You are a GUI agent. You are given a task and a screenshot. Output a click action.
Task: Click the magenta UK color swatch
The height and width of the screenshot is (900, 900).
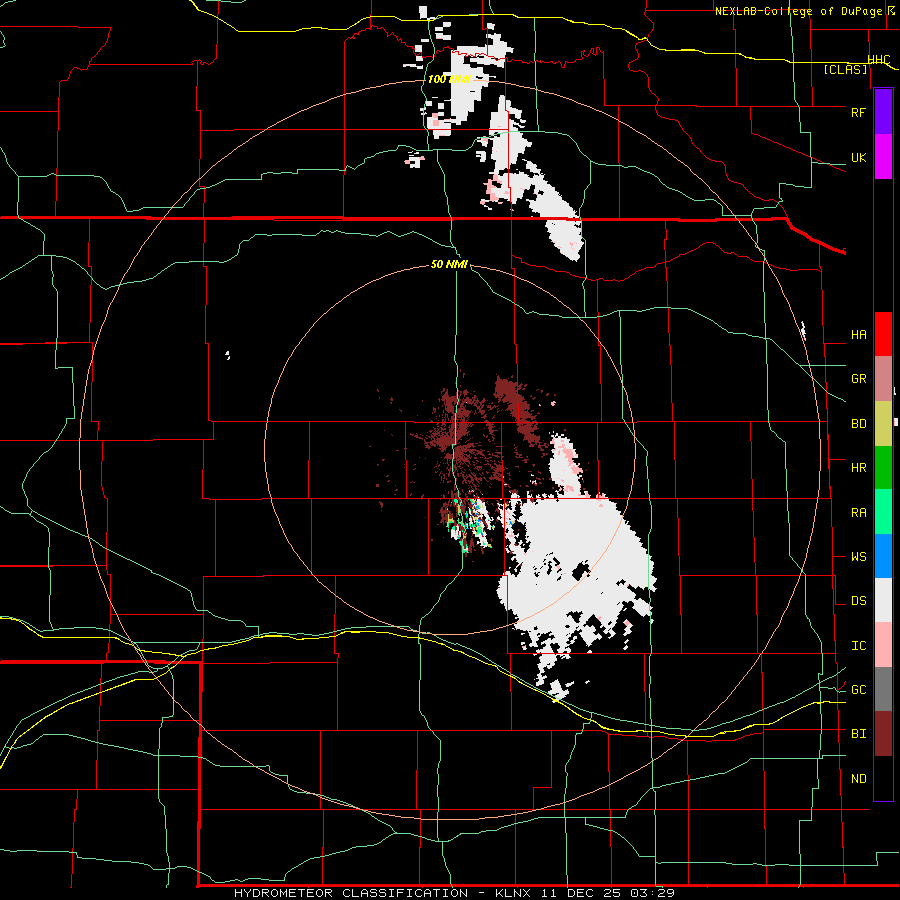(883, 157)
